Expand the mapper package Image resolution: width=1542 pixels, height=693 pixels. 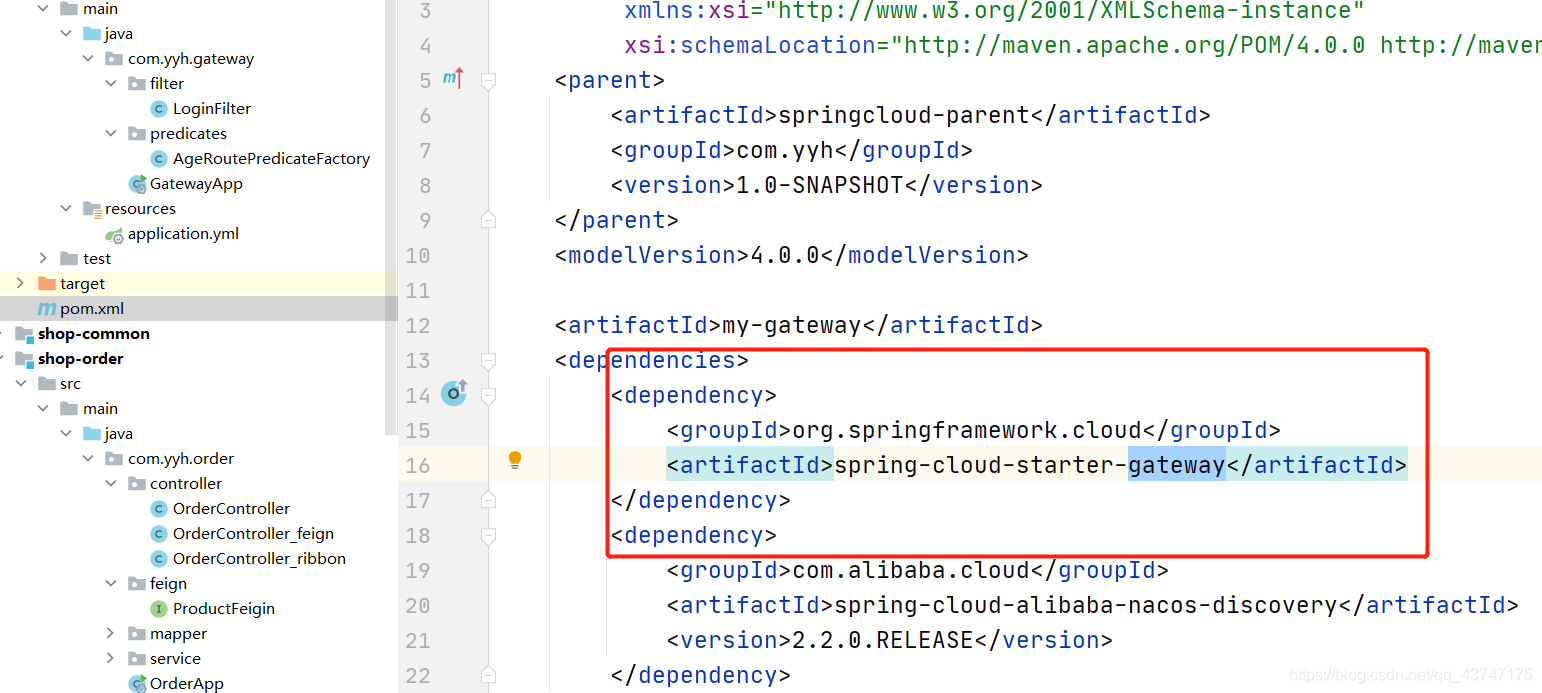[111, 634]
